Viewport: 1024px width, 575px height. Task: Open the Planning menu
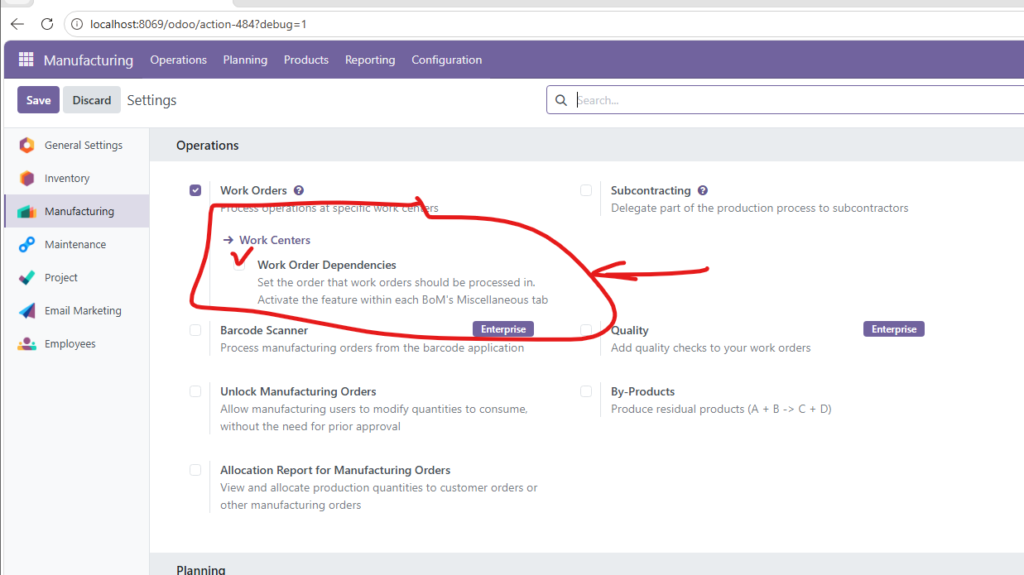point(245,60)
